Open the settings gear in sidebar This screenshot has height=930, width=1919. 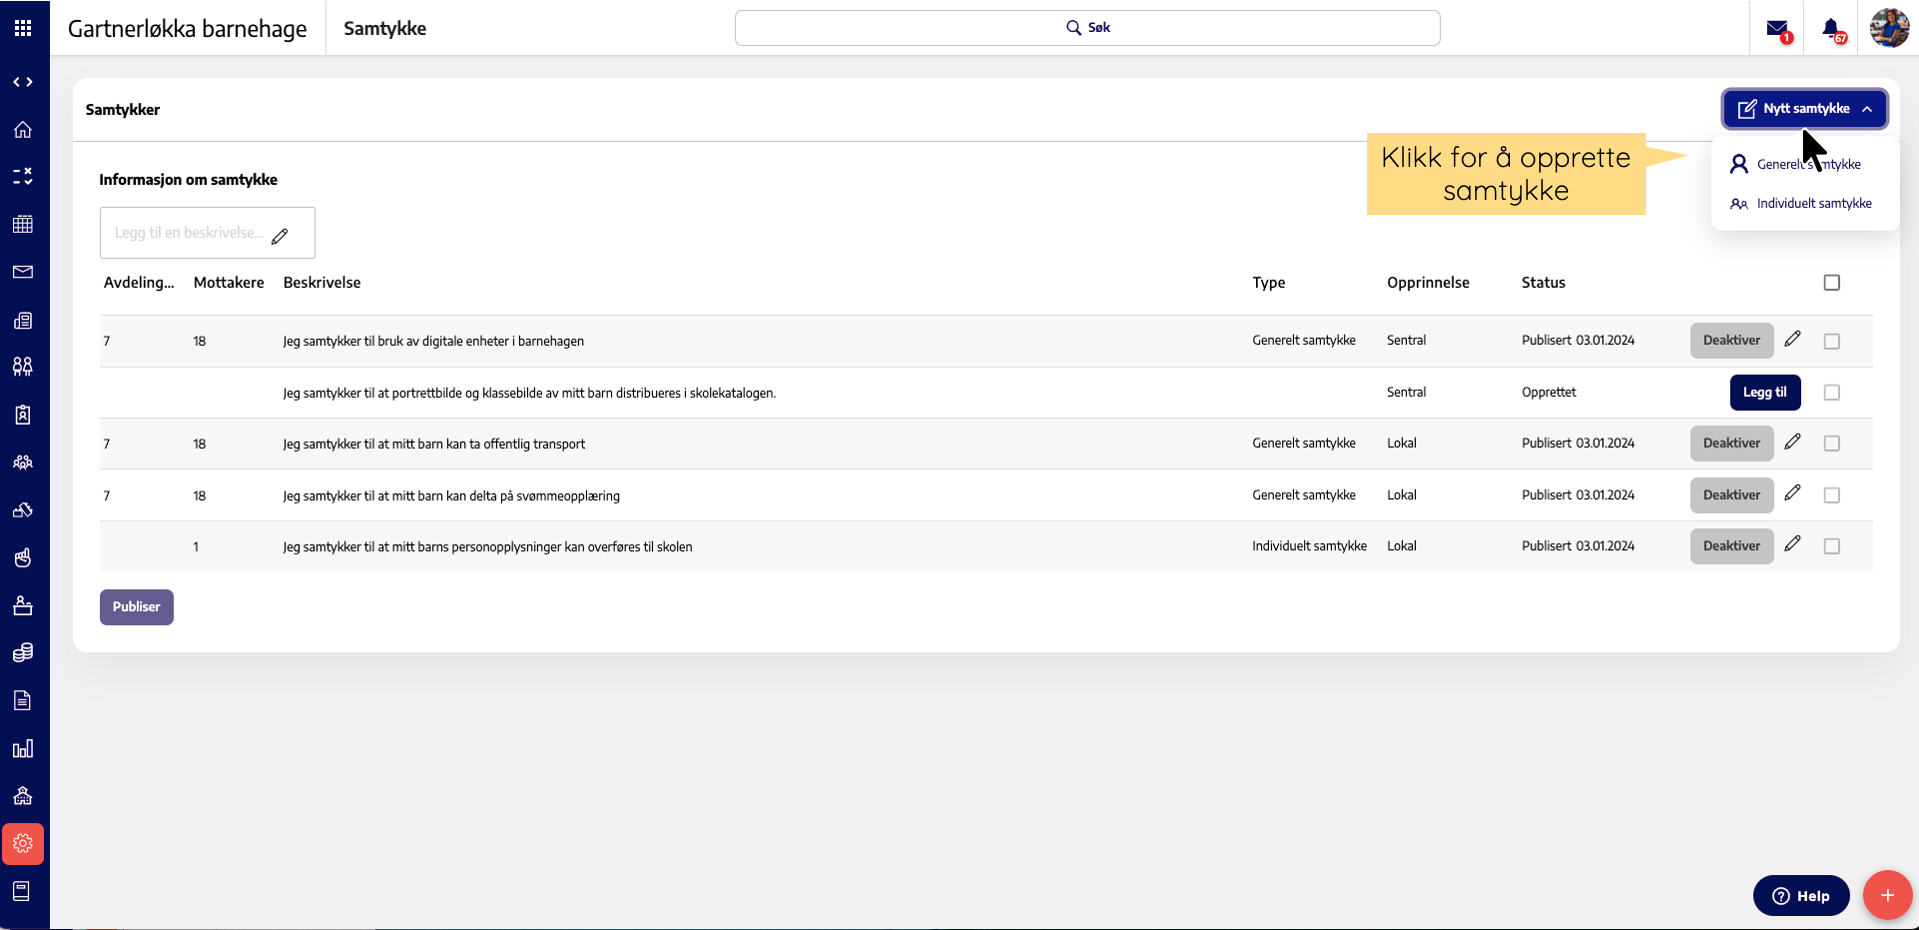point(23,844)
